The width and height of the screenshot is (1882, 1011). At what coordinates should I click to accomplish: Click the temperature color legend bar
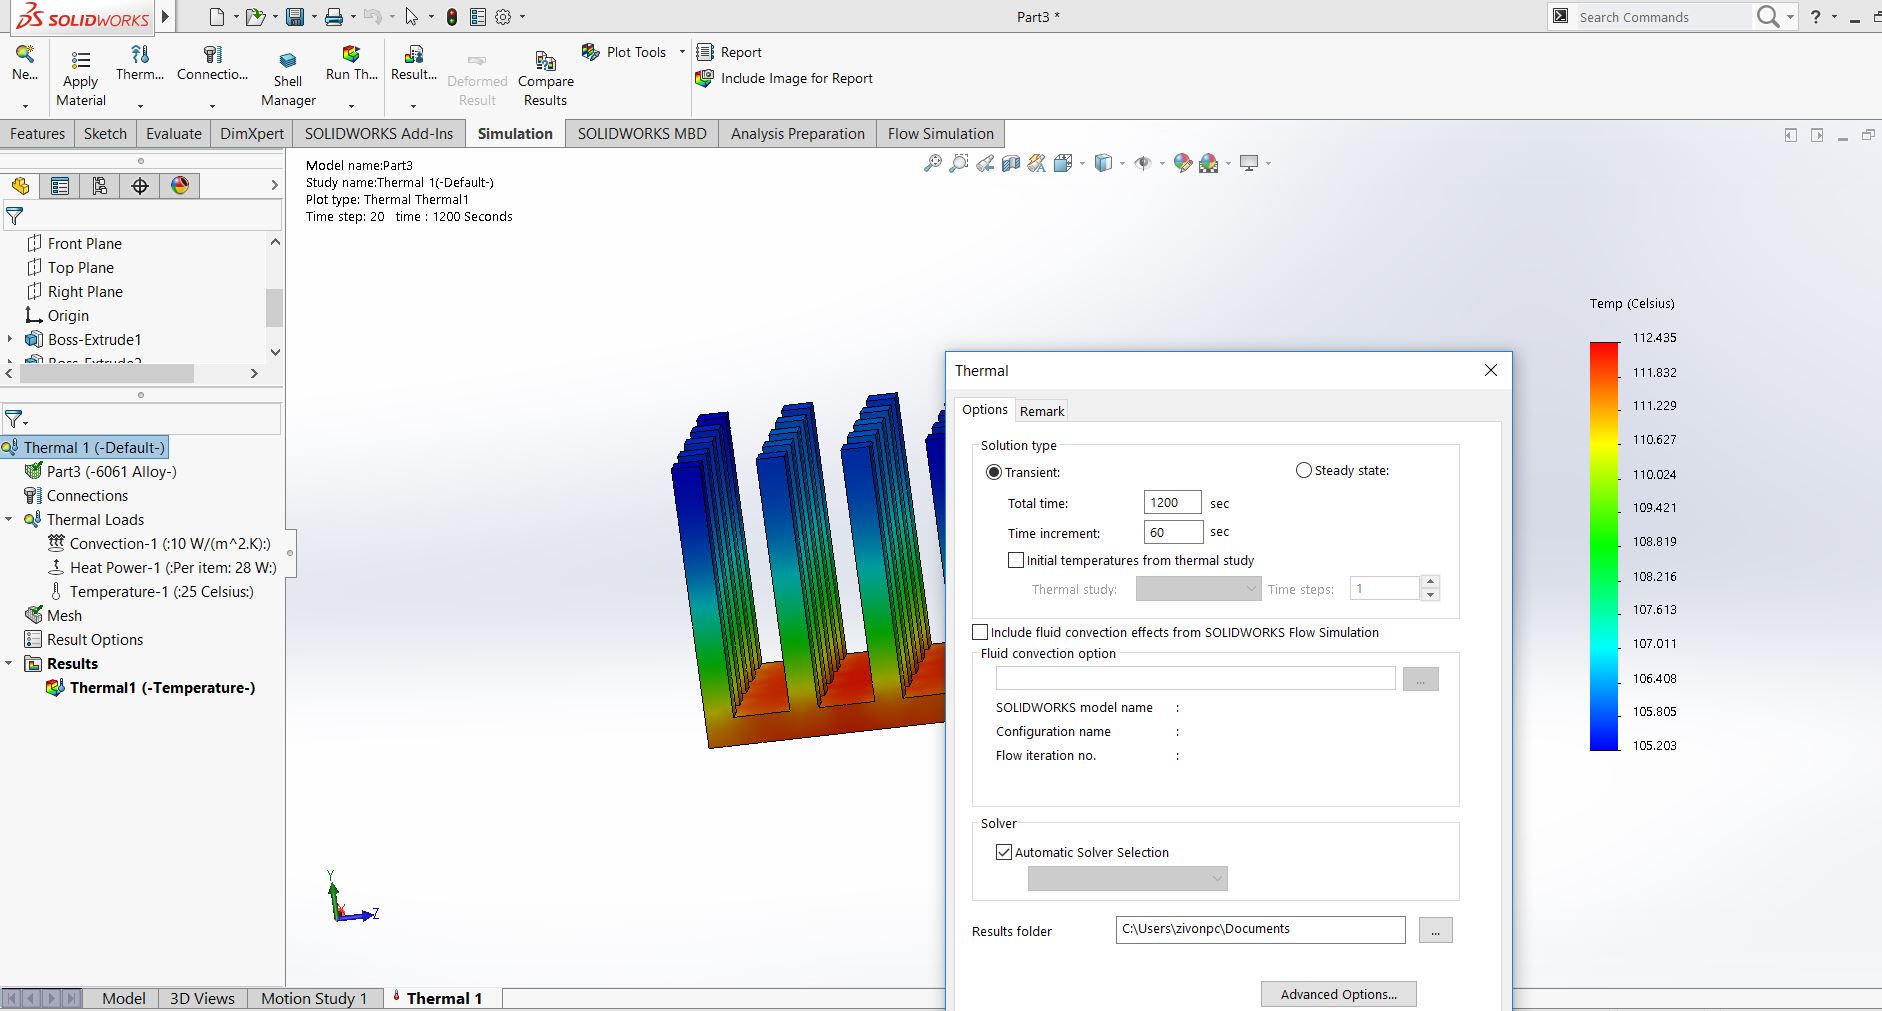[1604, 546]
